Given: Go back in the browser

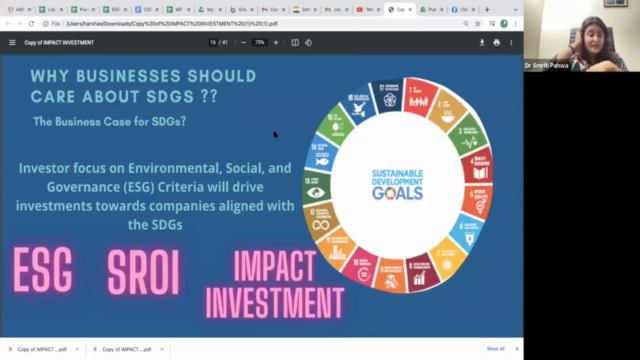Looking at the screenshot, I should 8,24.
